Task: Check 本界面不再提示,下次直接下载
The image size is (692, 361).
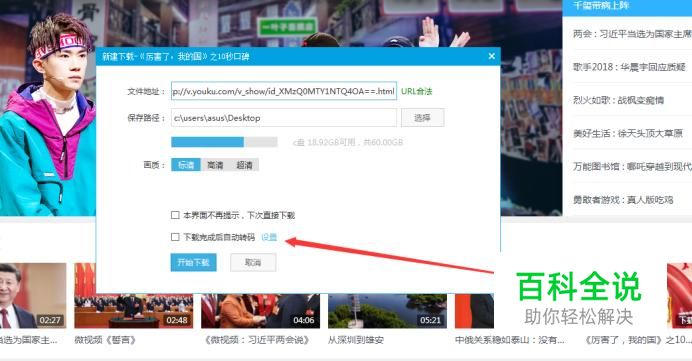Action: click(x=175, y=215)
